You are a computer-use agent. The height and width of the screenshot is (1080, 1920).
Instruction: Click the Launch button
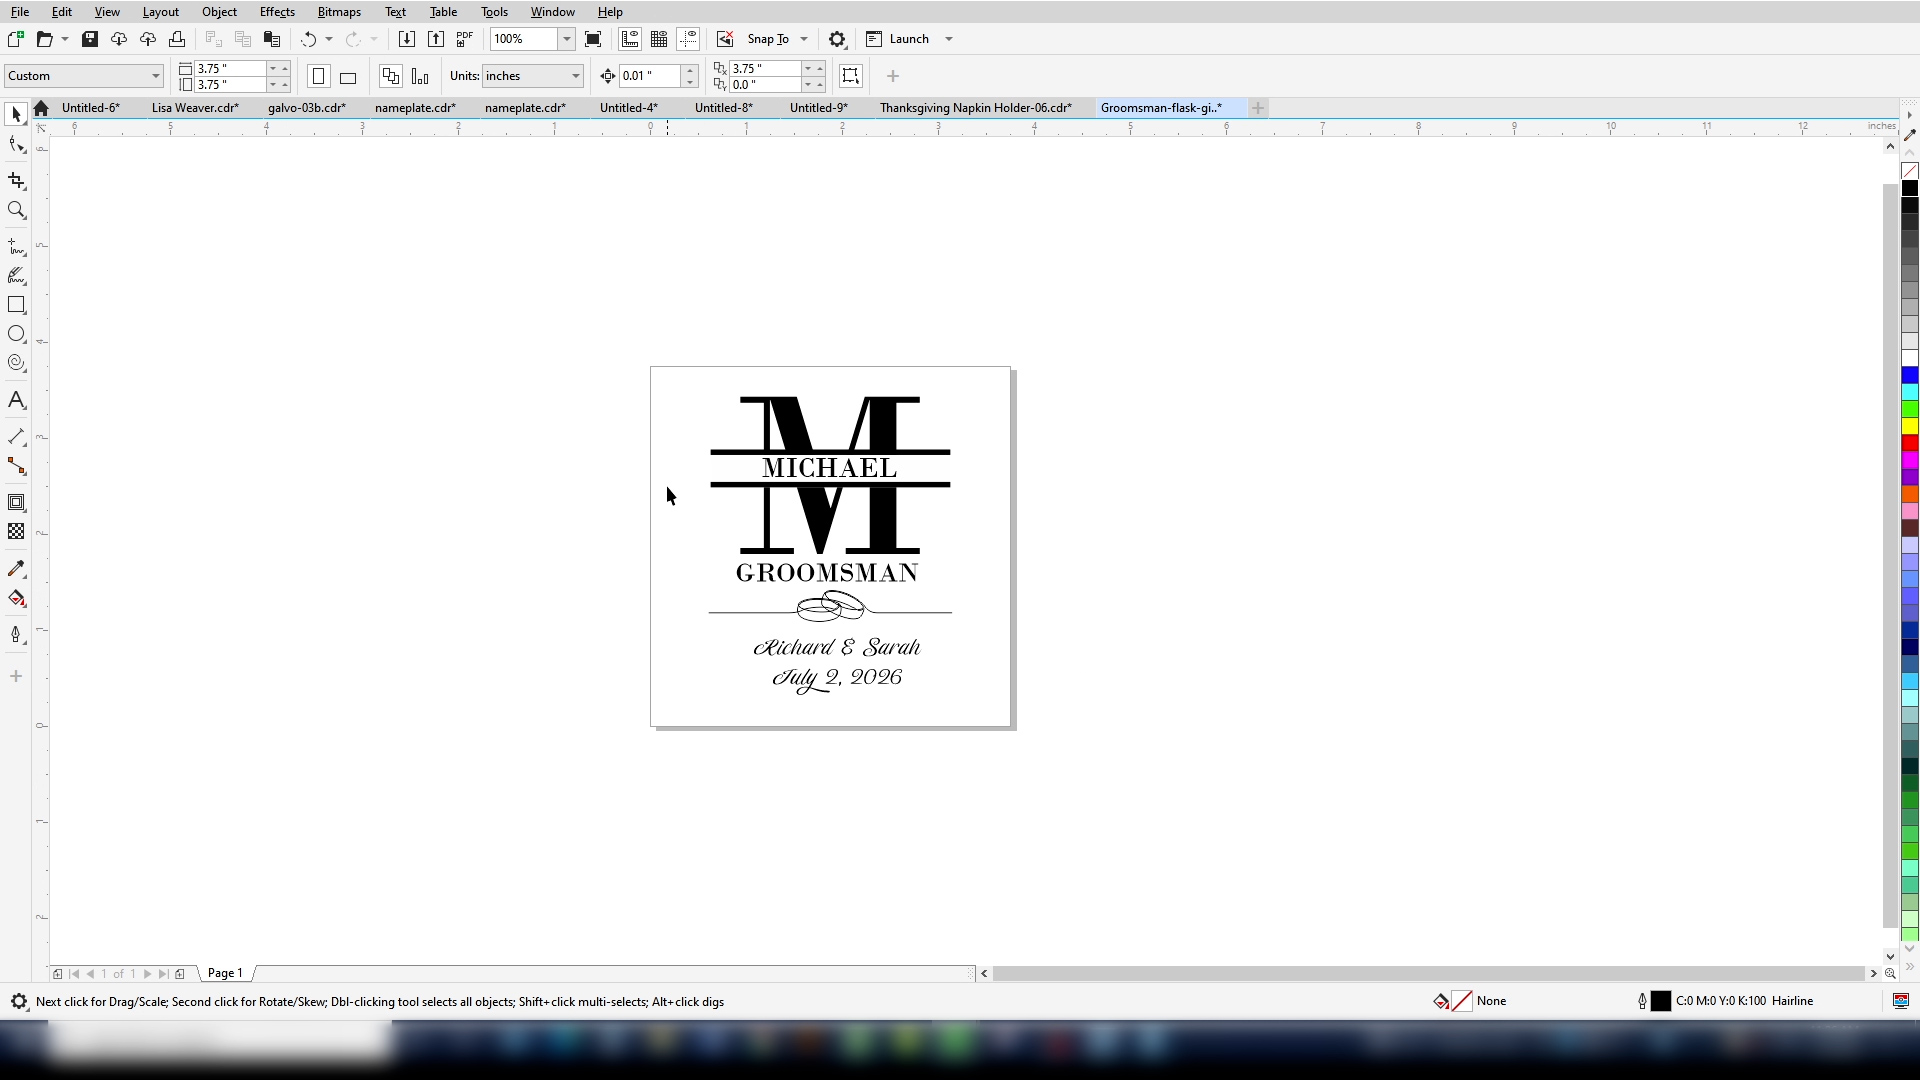(908, 39)
